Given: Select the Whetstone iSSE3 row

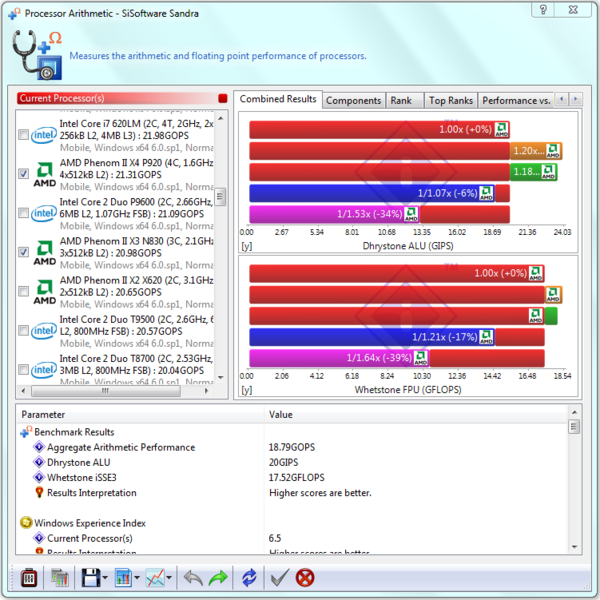Looking at the screenshot, I should [292, 477].
